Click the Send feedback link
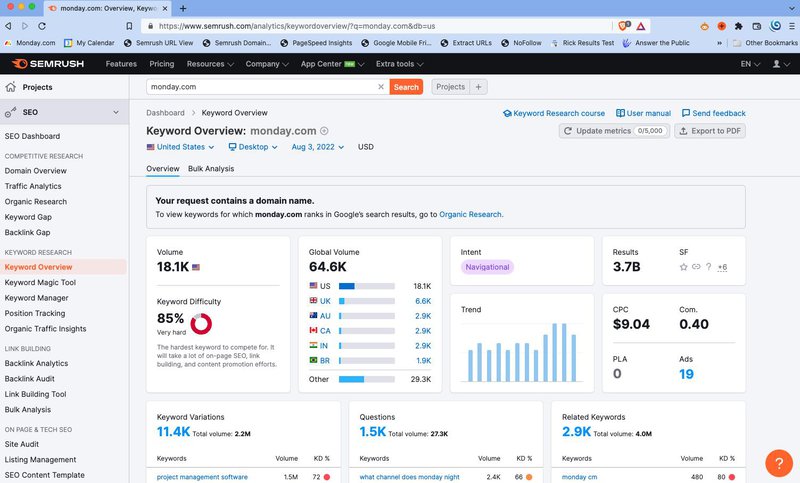The width and height of the screenshot is (800, 483). (x=714, y=113)
